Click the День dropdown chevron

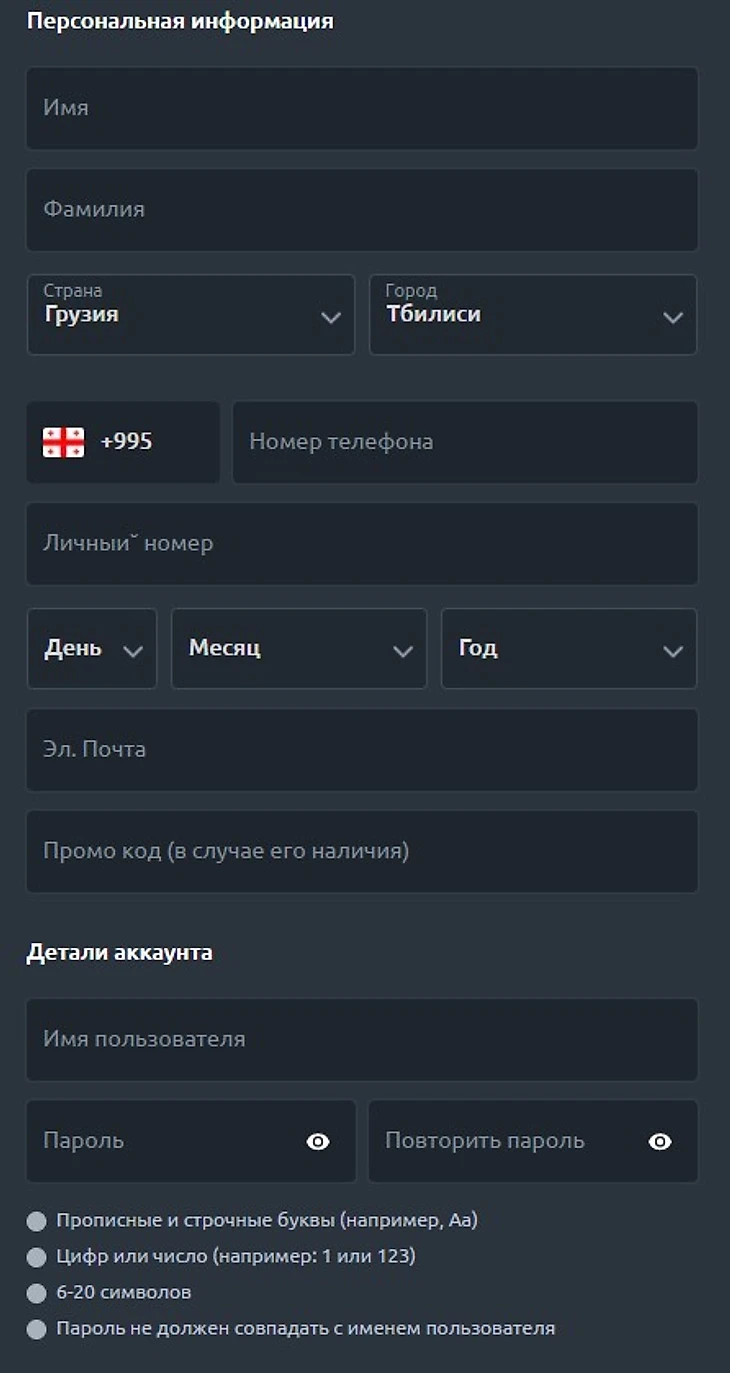tap(132, 651)
